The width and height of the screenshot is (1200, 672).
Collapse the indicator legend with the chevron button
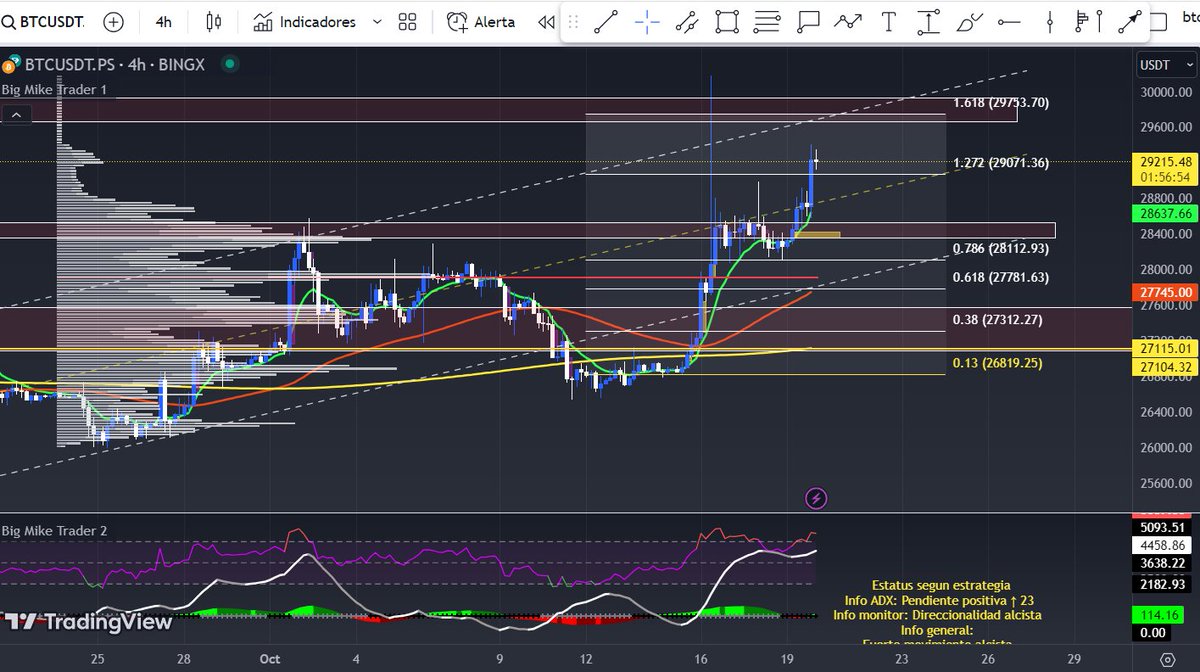point(15,115)
